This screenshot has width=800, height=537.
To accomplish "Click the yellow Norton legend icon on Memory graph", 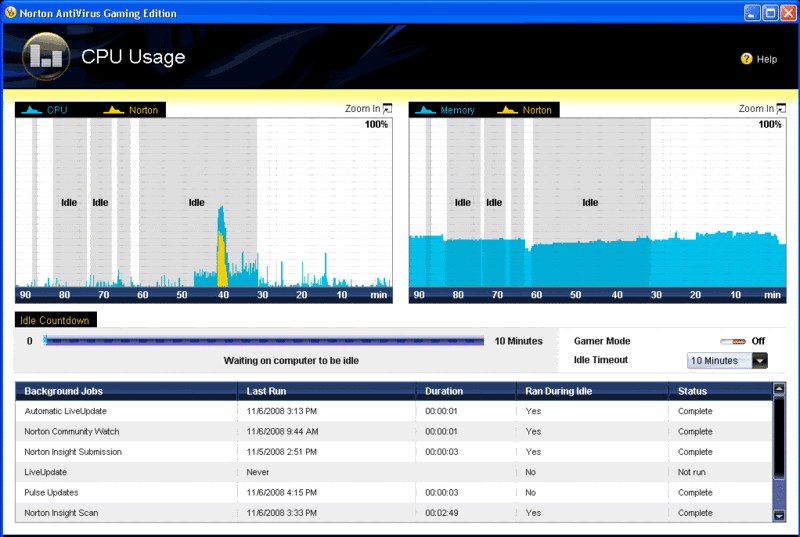I will coord(507,110).
